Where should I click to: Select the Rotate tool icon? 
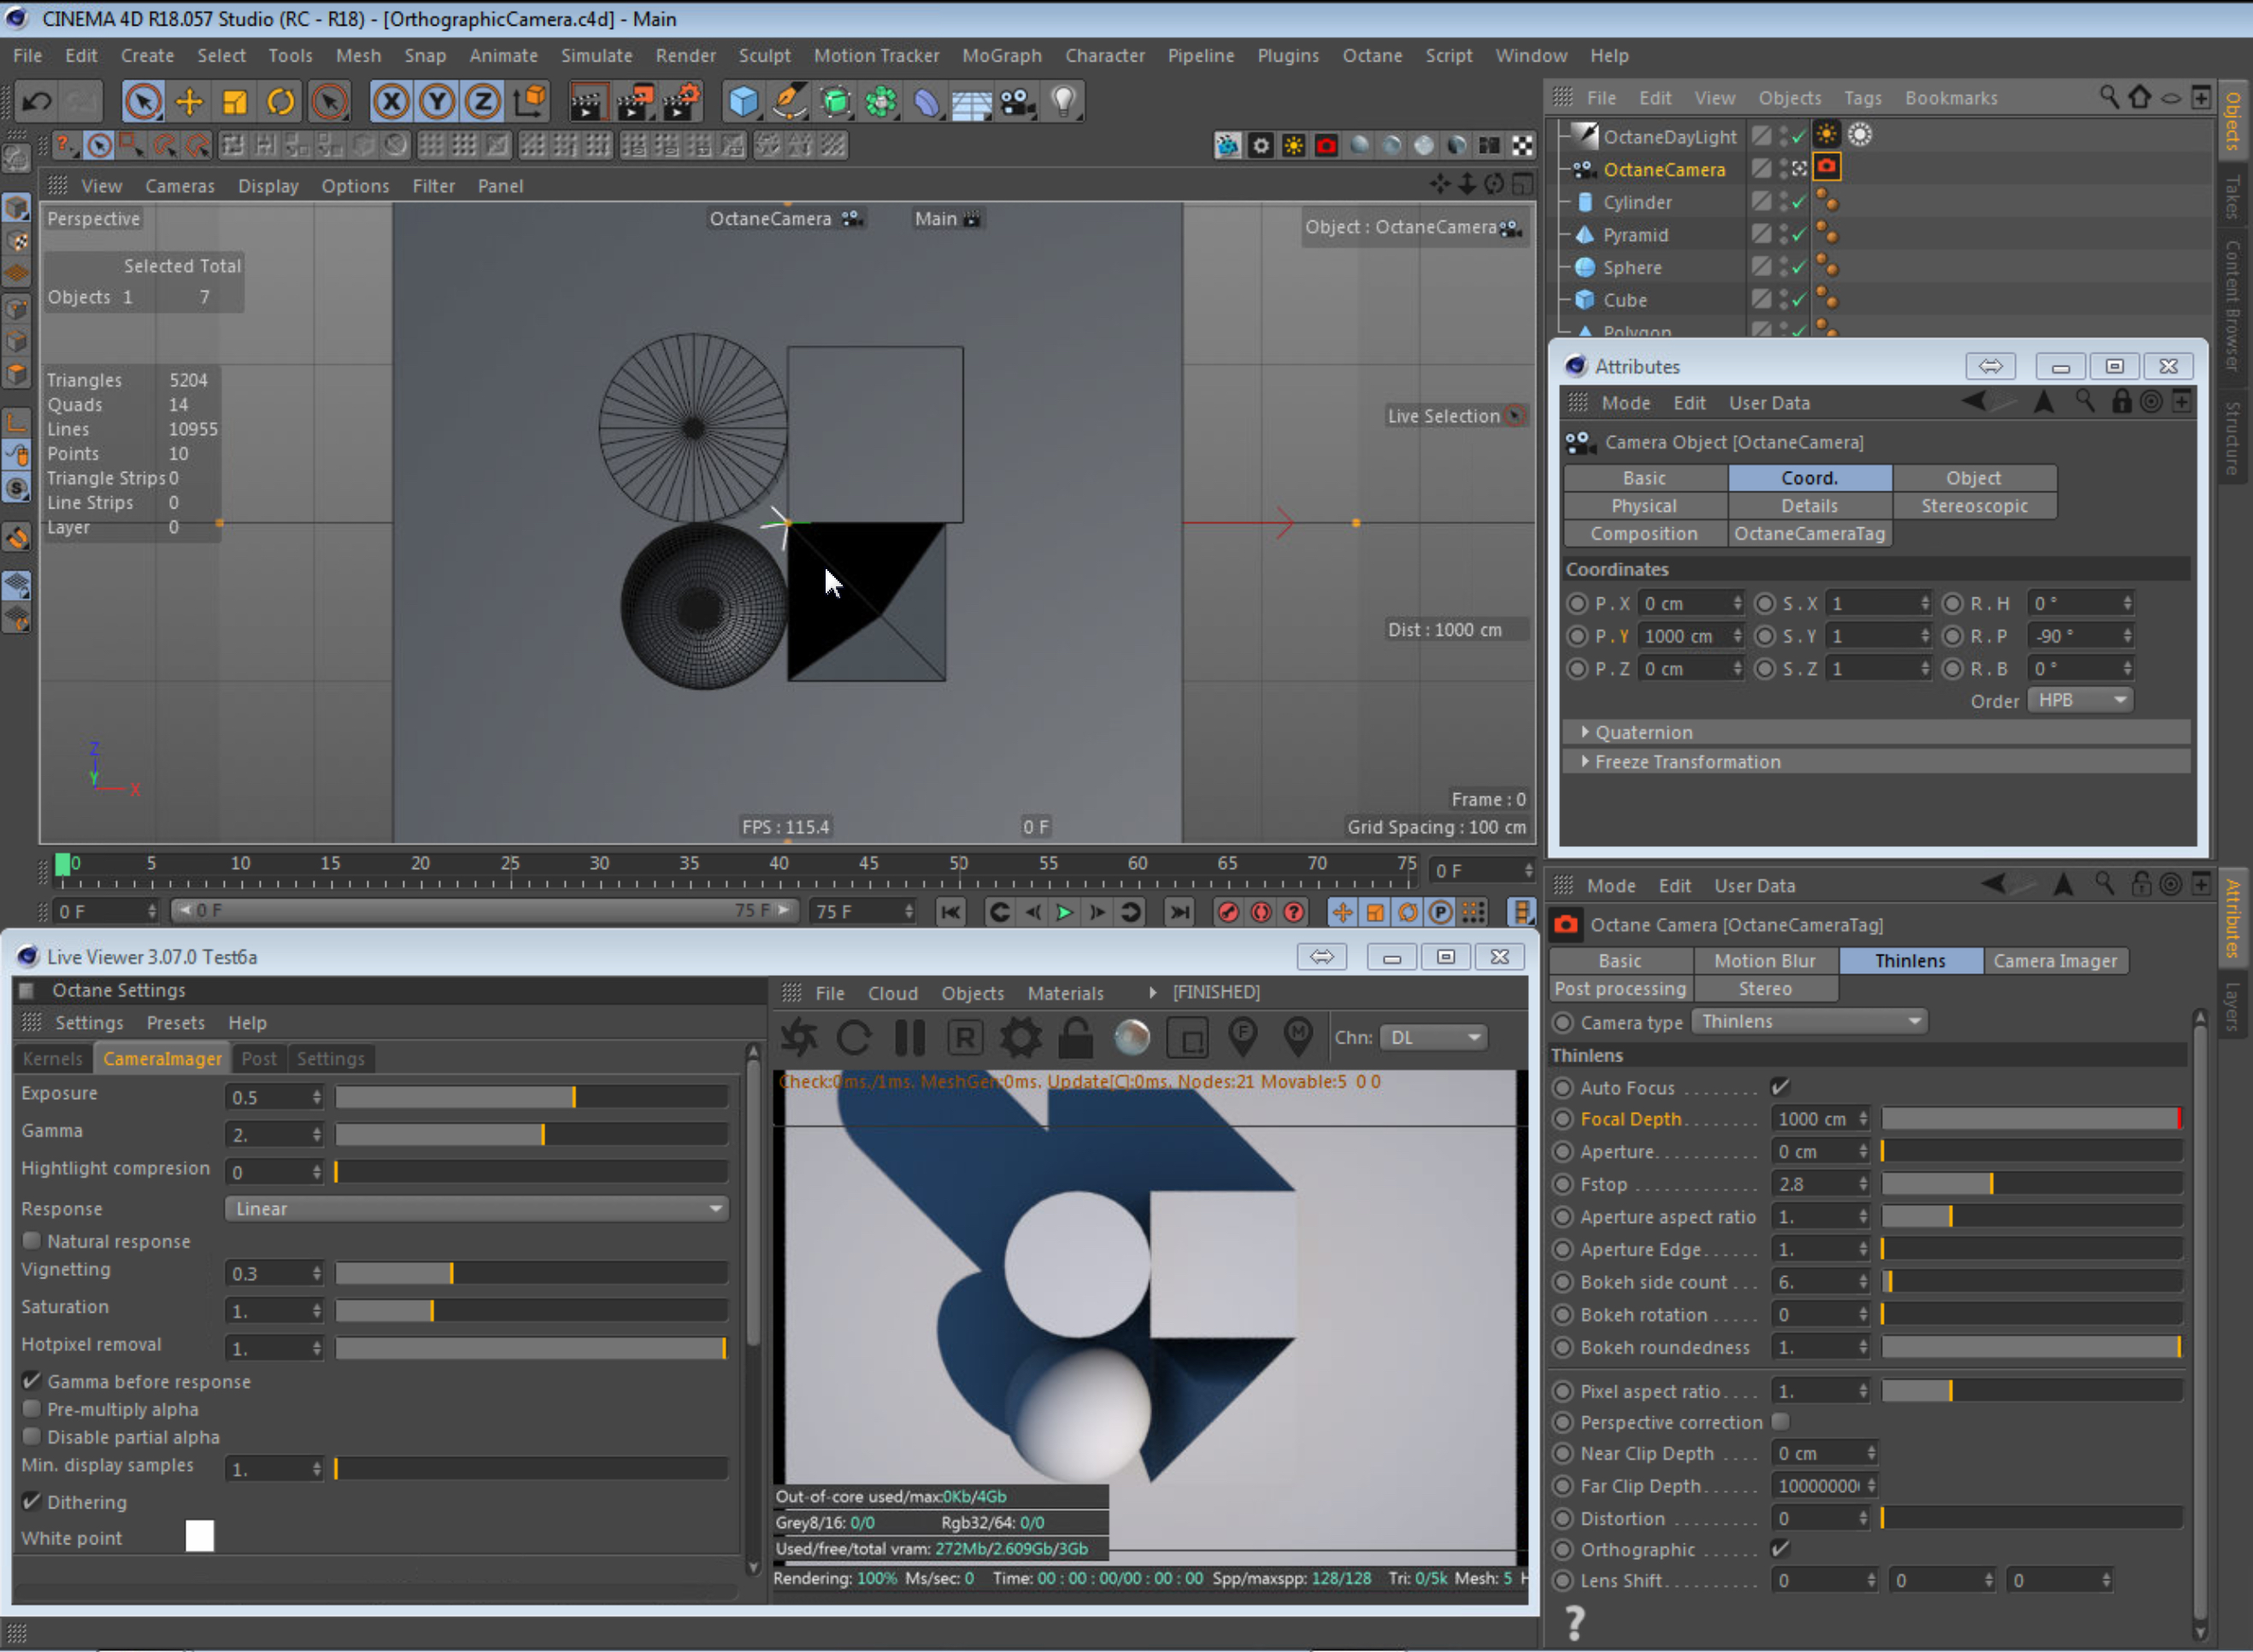tap(281, 101)
